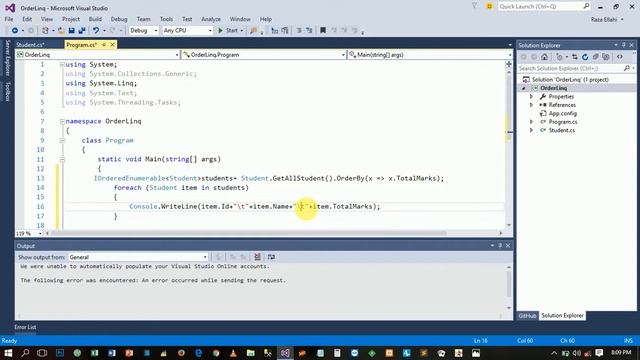Click the comment-out selected lines icon

tap(299, 31)
